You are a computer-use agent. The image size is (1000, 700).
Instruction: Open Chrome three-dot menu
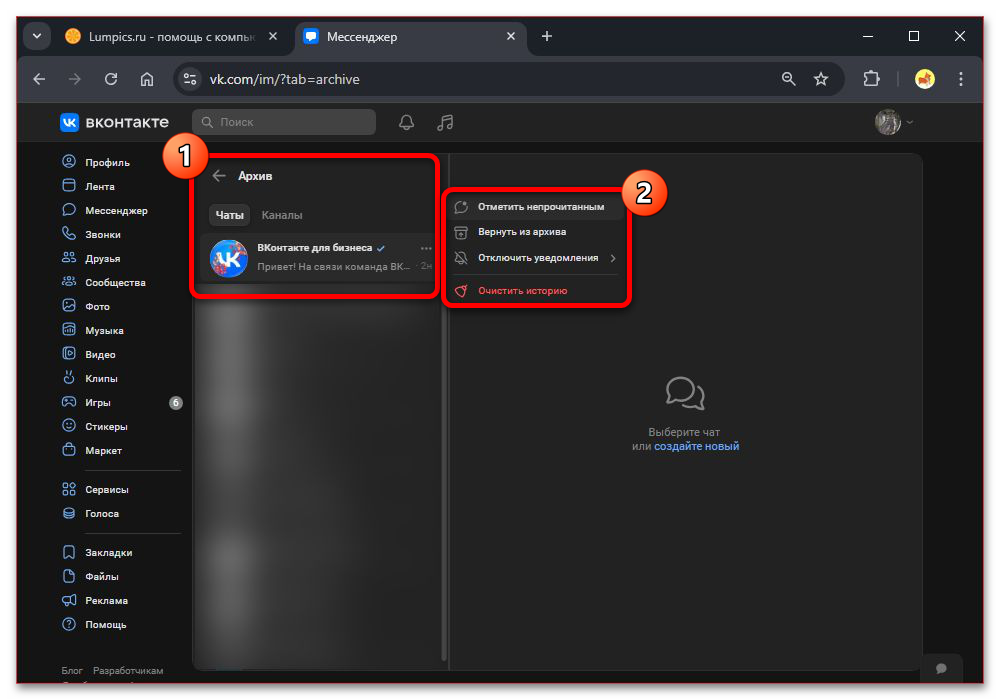pyautogui.click(x=961, y=79)
